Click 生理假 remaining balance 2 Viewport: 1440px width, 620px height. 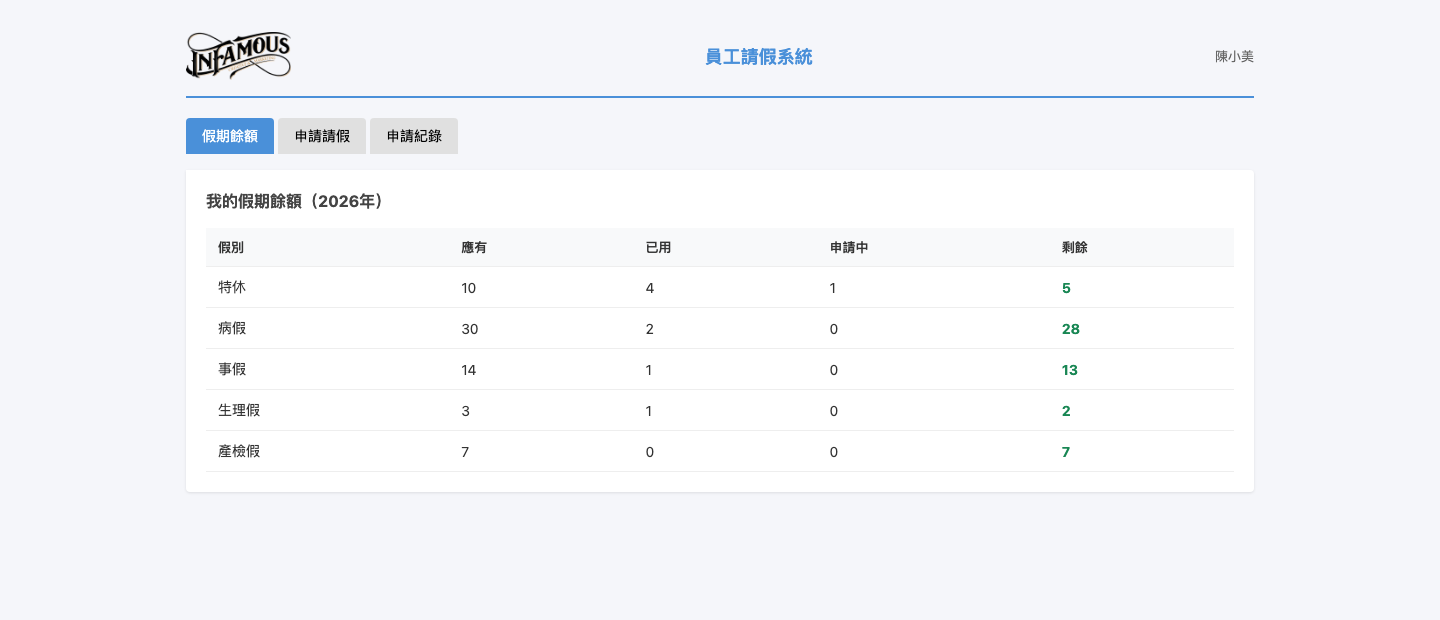pyautogui.click(x=1066, y=411)
